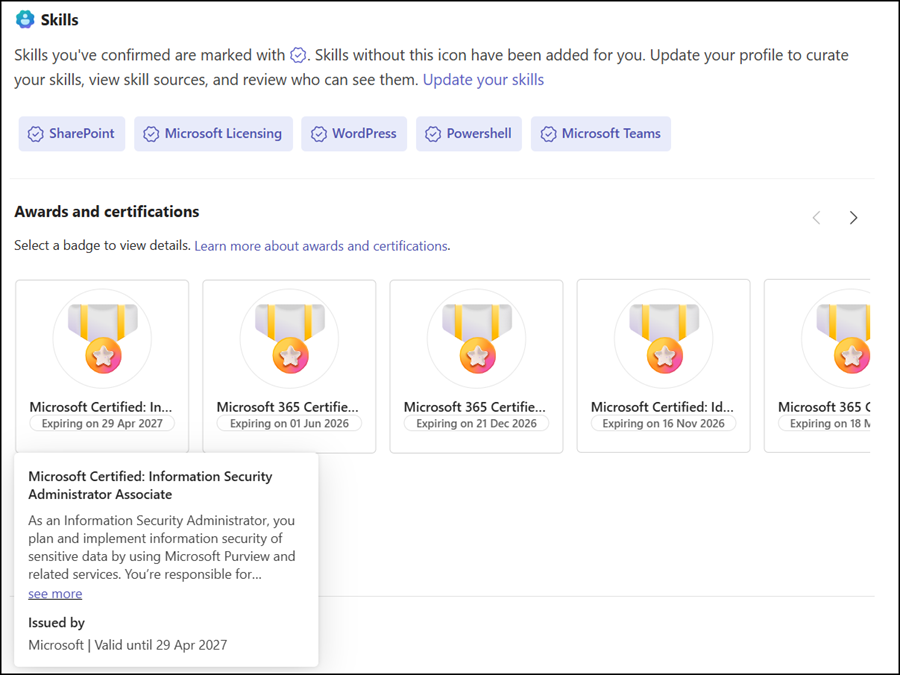Open the Microsoft Certified: In... card title
Screen dimensions: 900x675
click(x=101, y=407)
